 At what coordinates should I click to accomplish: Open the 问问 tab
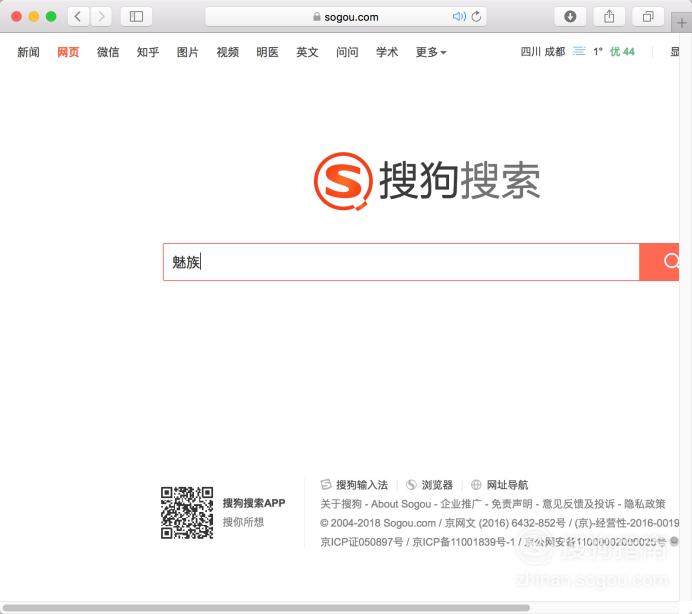click(347, 52)
